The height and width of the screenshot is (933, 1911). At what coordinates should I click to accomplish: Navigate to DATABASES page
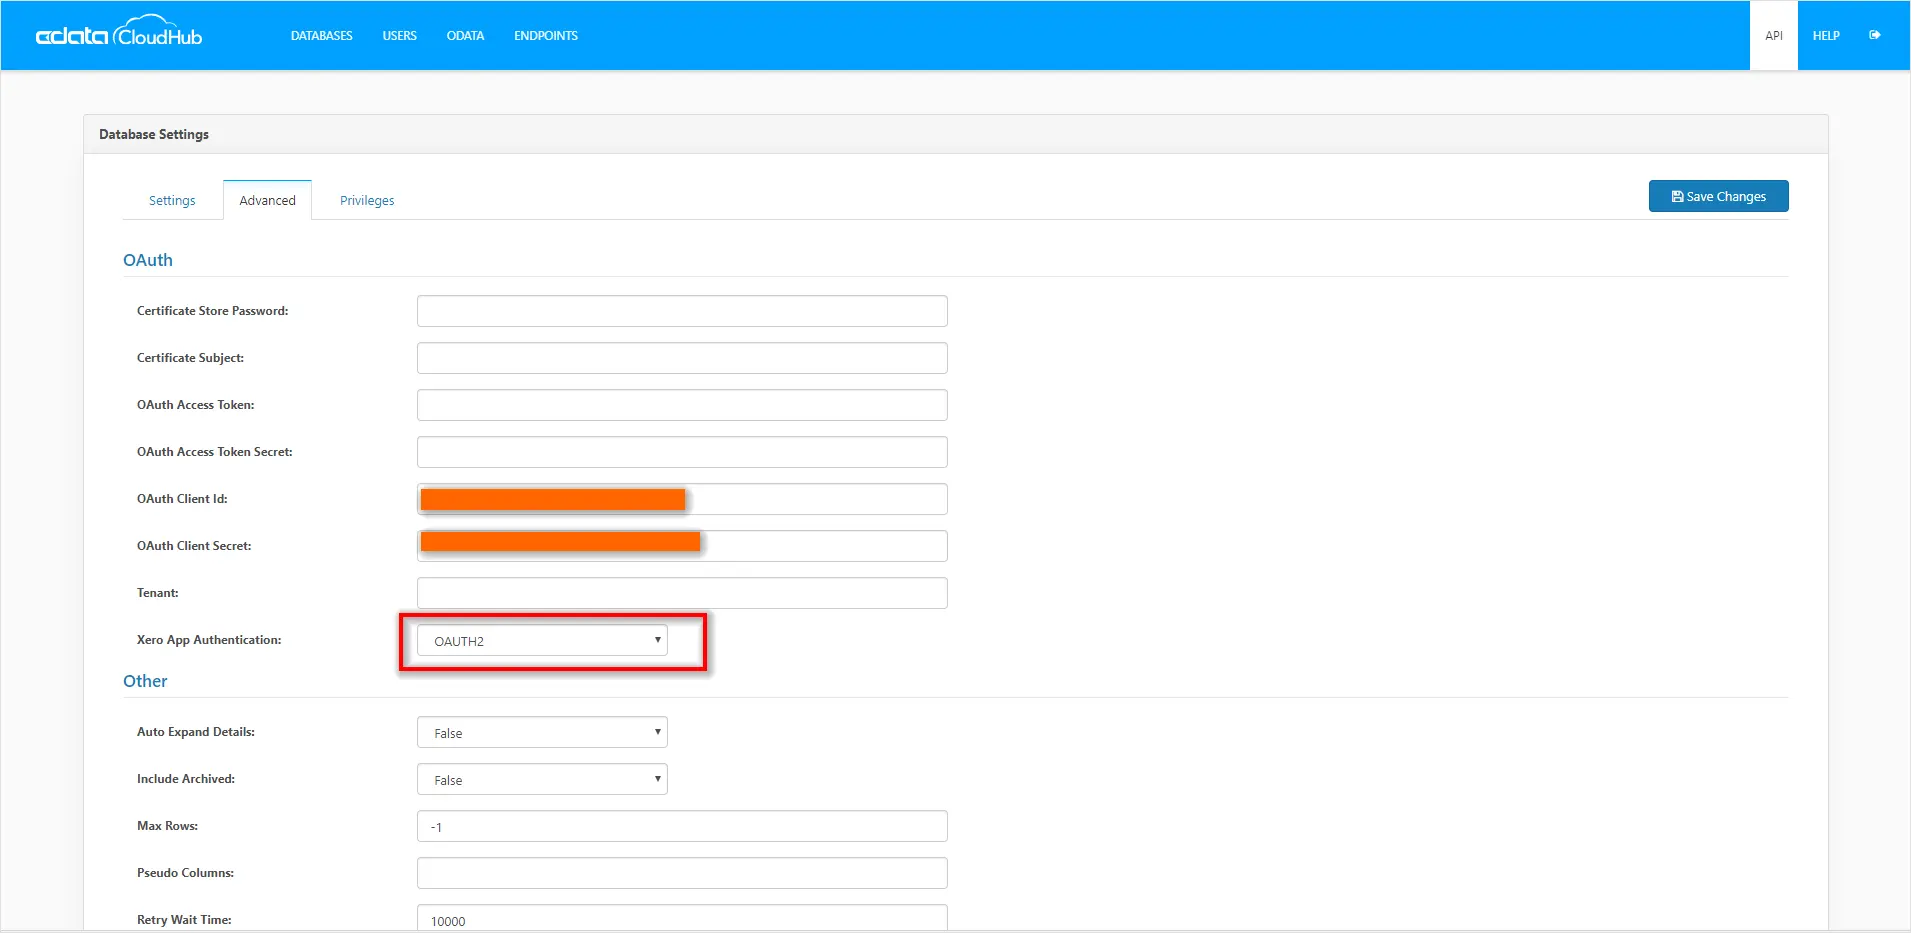[321, 35]
